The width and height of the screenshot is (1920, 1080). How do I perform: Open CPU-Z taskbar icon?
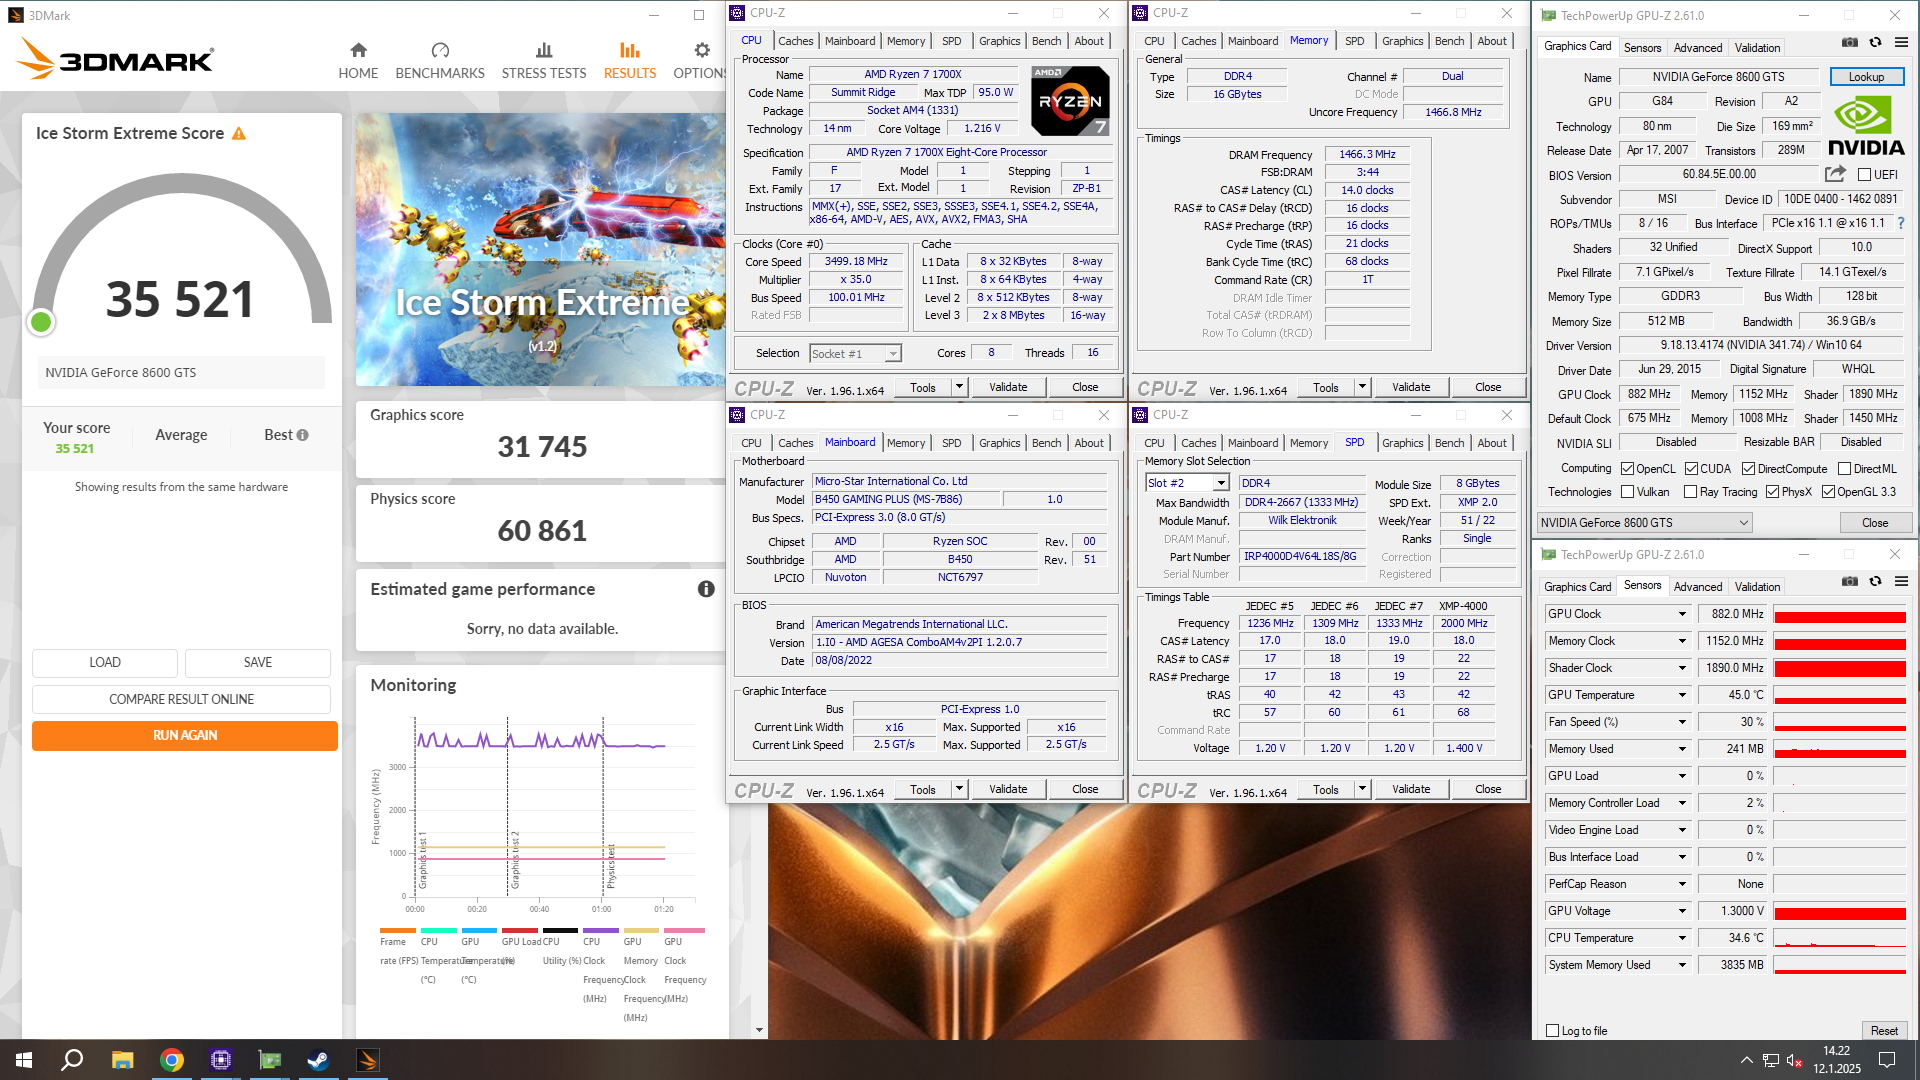[221, 1060]
